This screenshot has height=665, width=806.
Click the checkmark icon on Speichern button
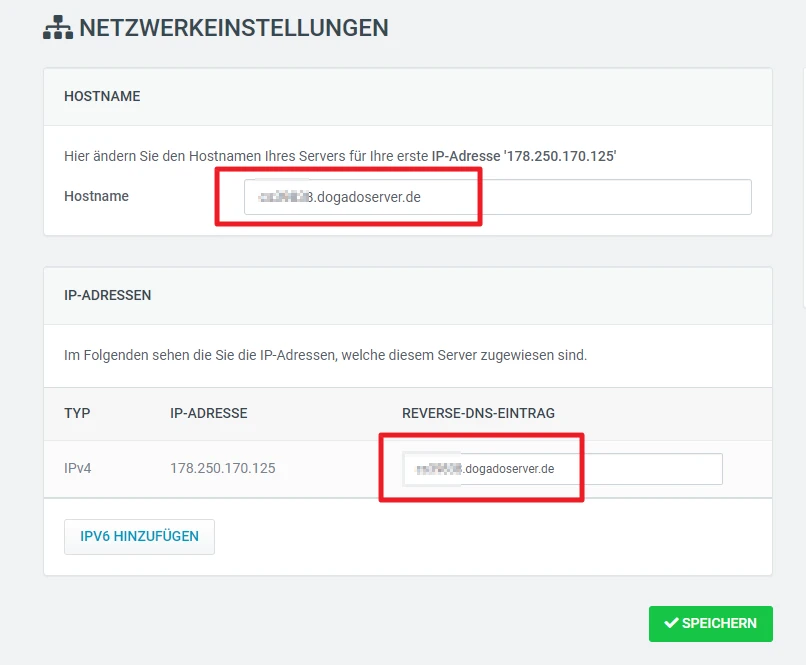(x=671, y=623)
